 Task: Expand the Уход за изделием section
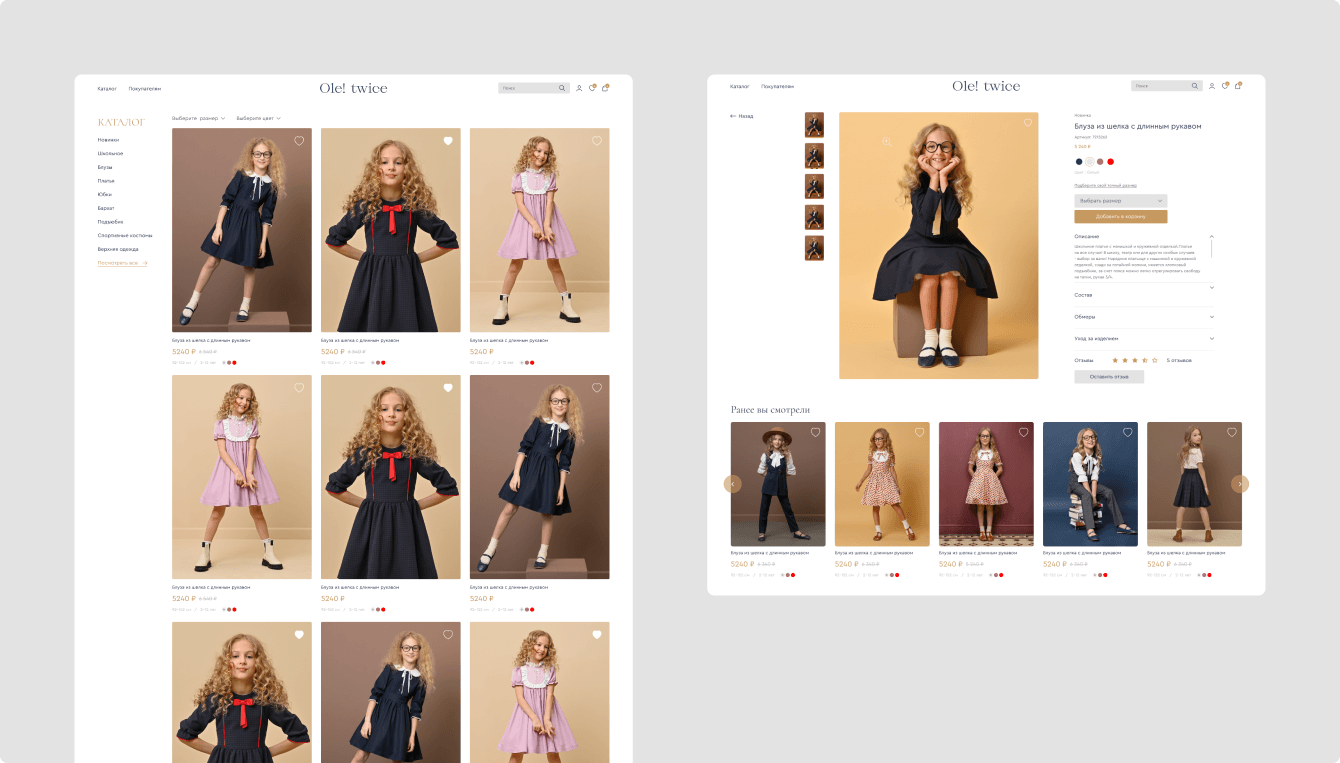(x=1144, y=339)
